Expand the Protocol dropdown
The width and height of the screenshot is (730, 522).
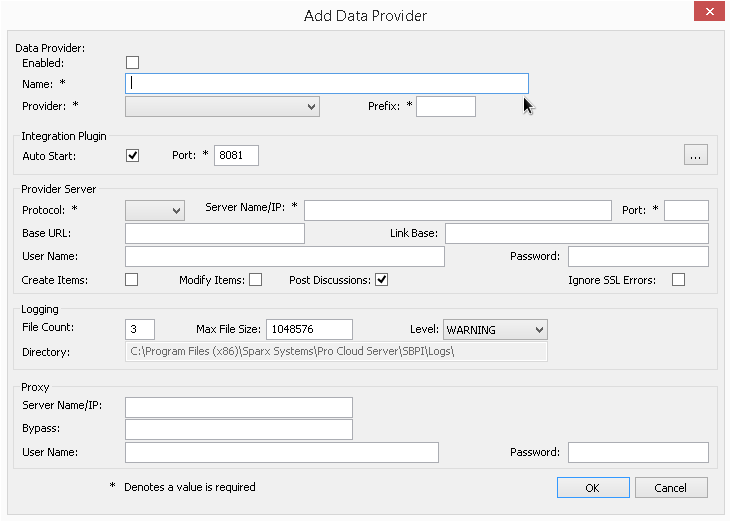[155, 210]
